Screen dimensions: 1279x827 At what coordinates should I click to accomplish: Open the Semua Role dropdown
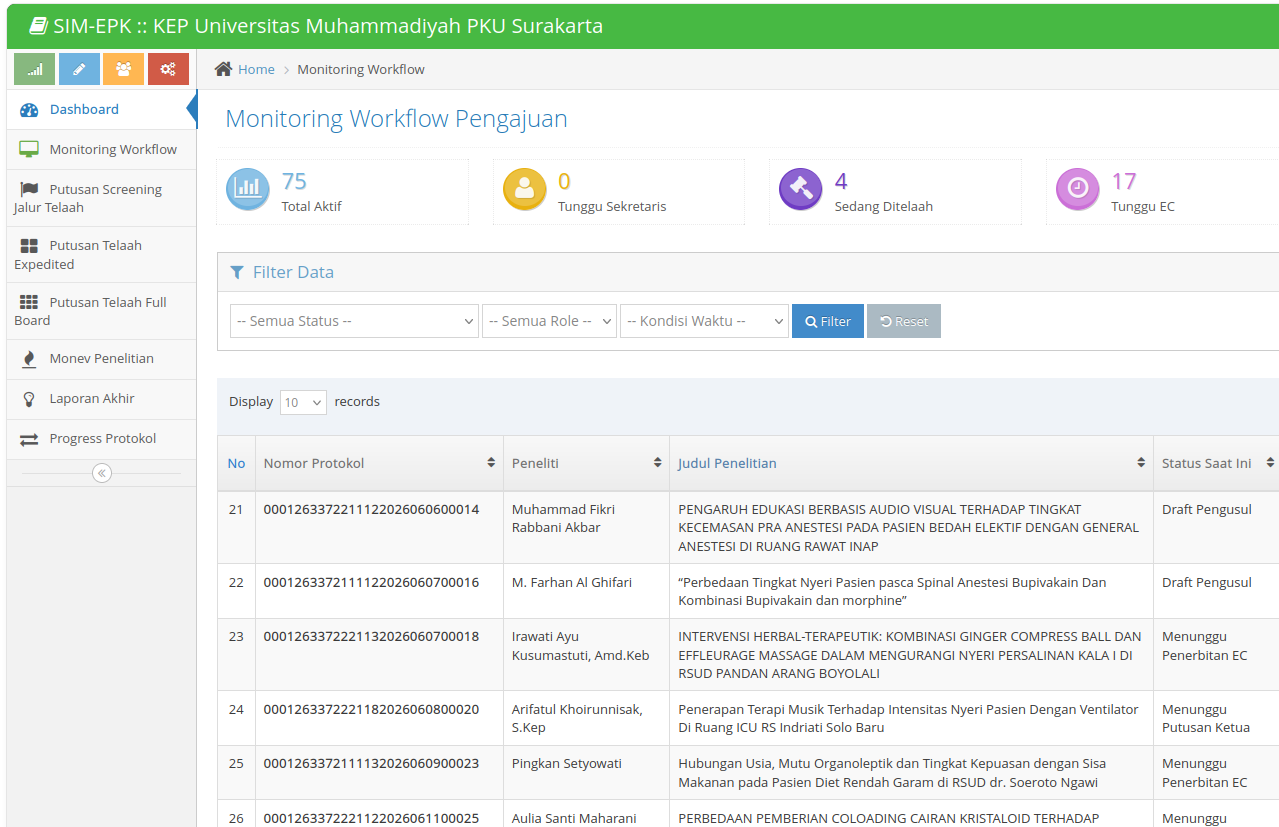[549, 321]
